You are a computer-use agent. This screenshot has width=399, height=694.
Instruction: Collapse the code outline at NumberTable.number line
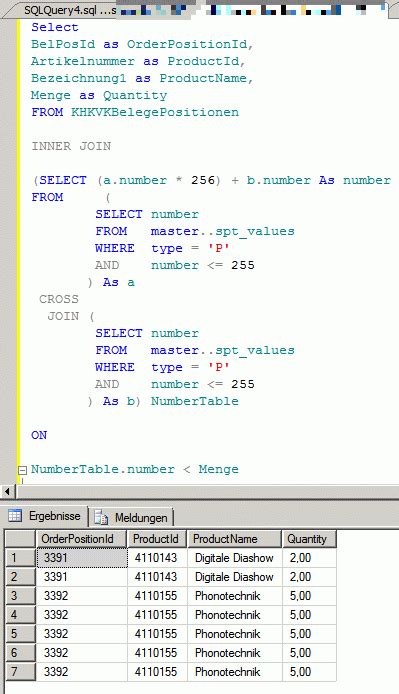(x=22, y=470)
